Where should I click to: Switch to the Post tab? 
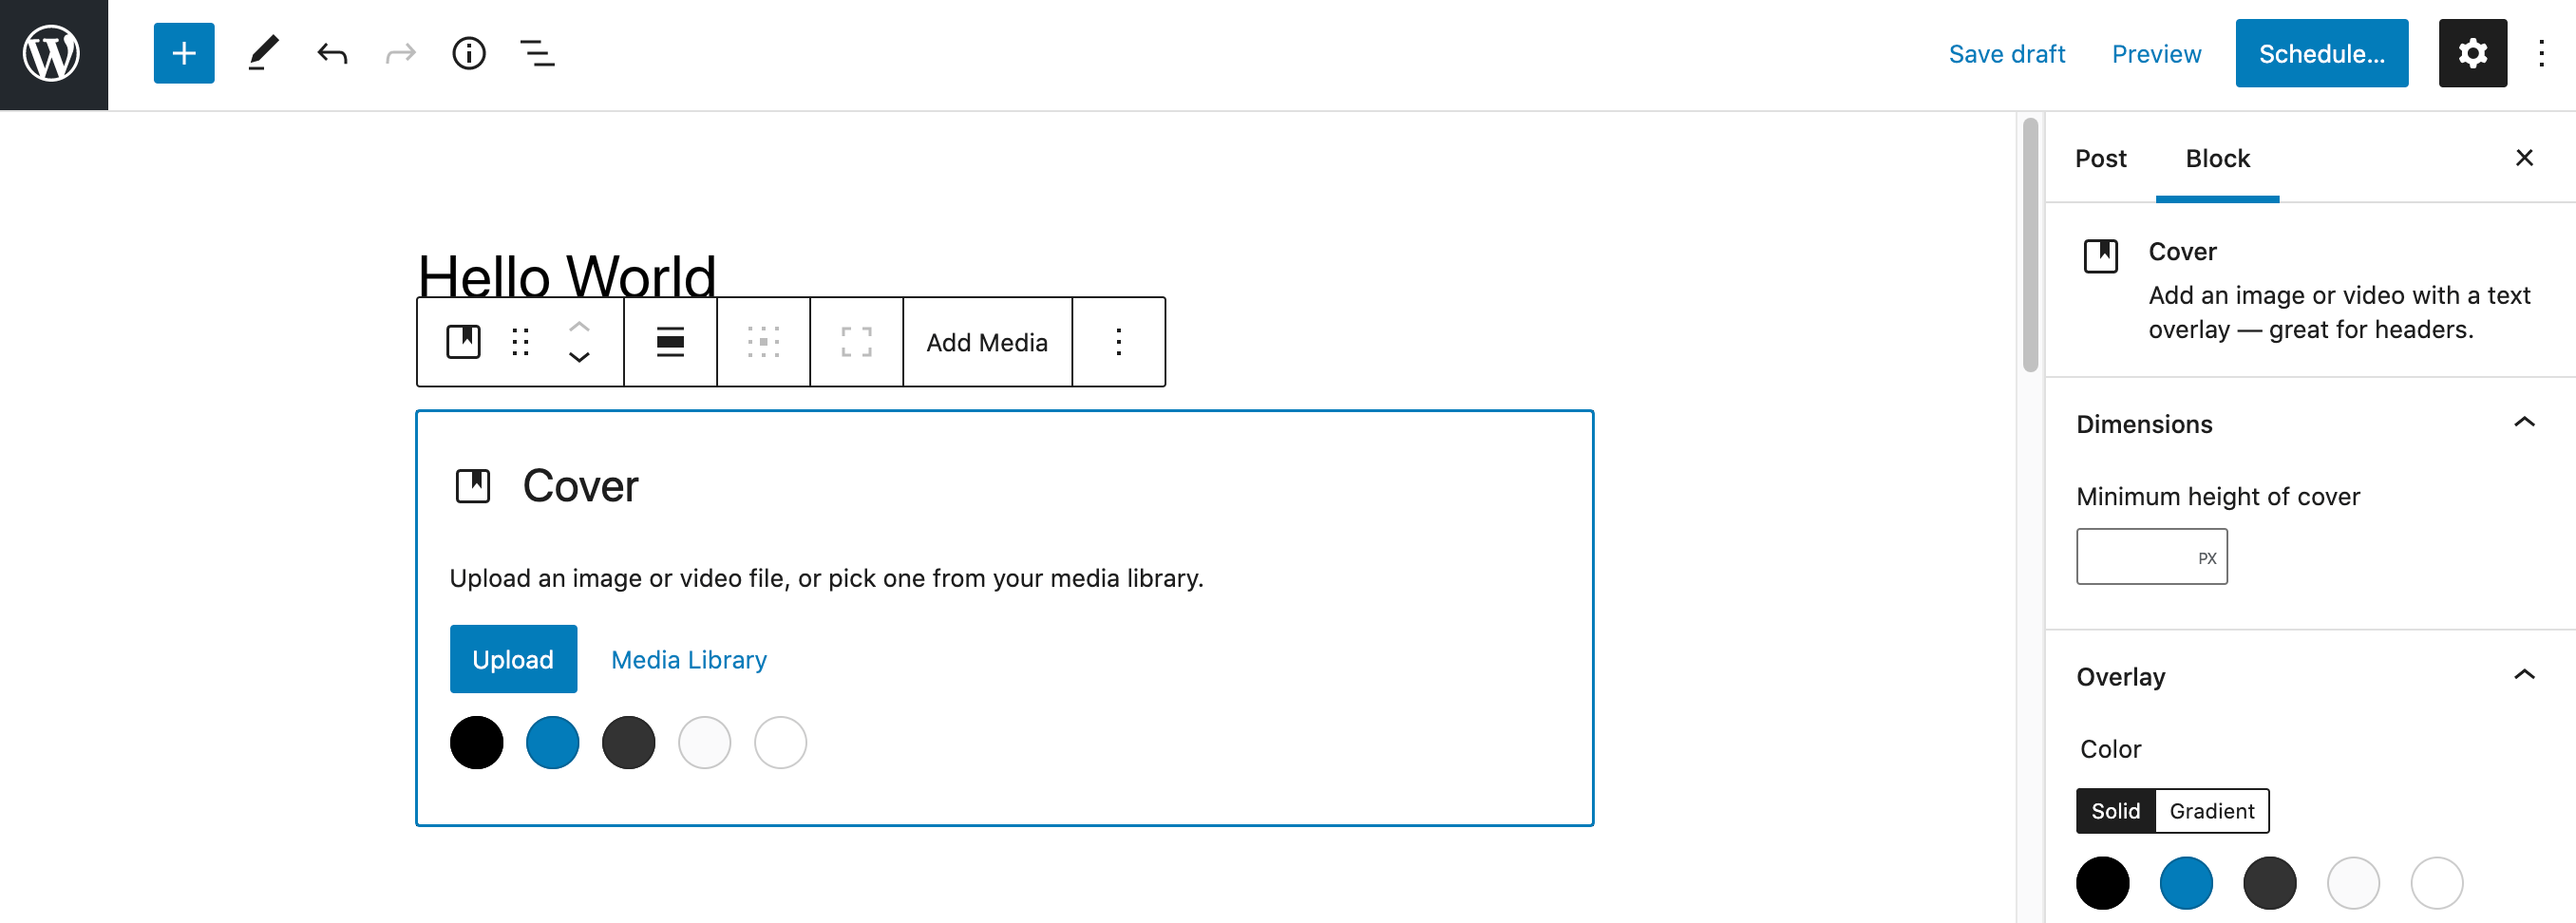click(x=2100, y=158)
